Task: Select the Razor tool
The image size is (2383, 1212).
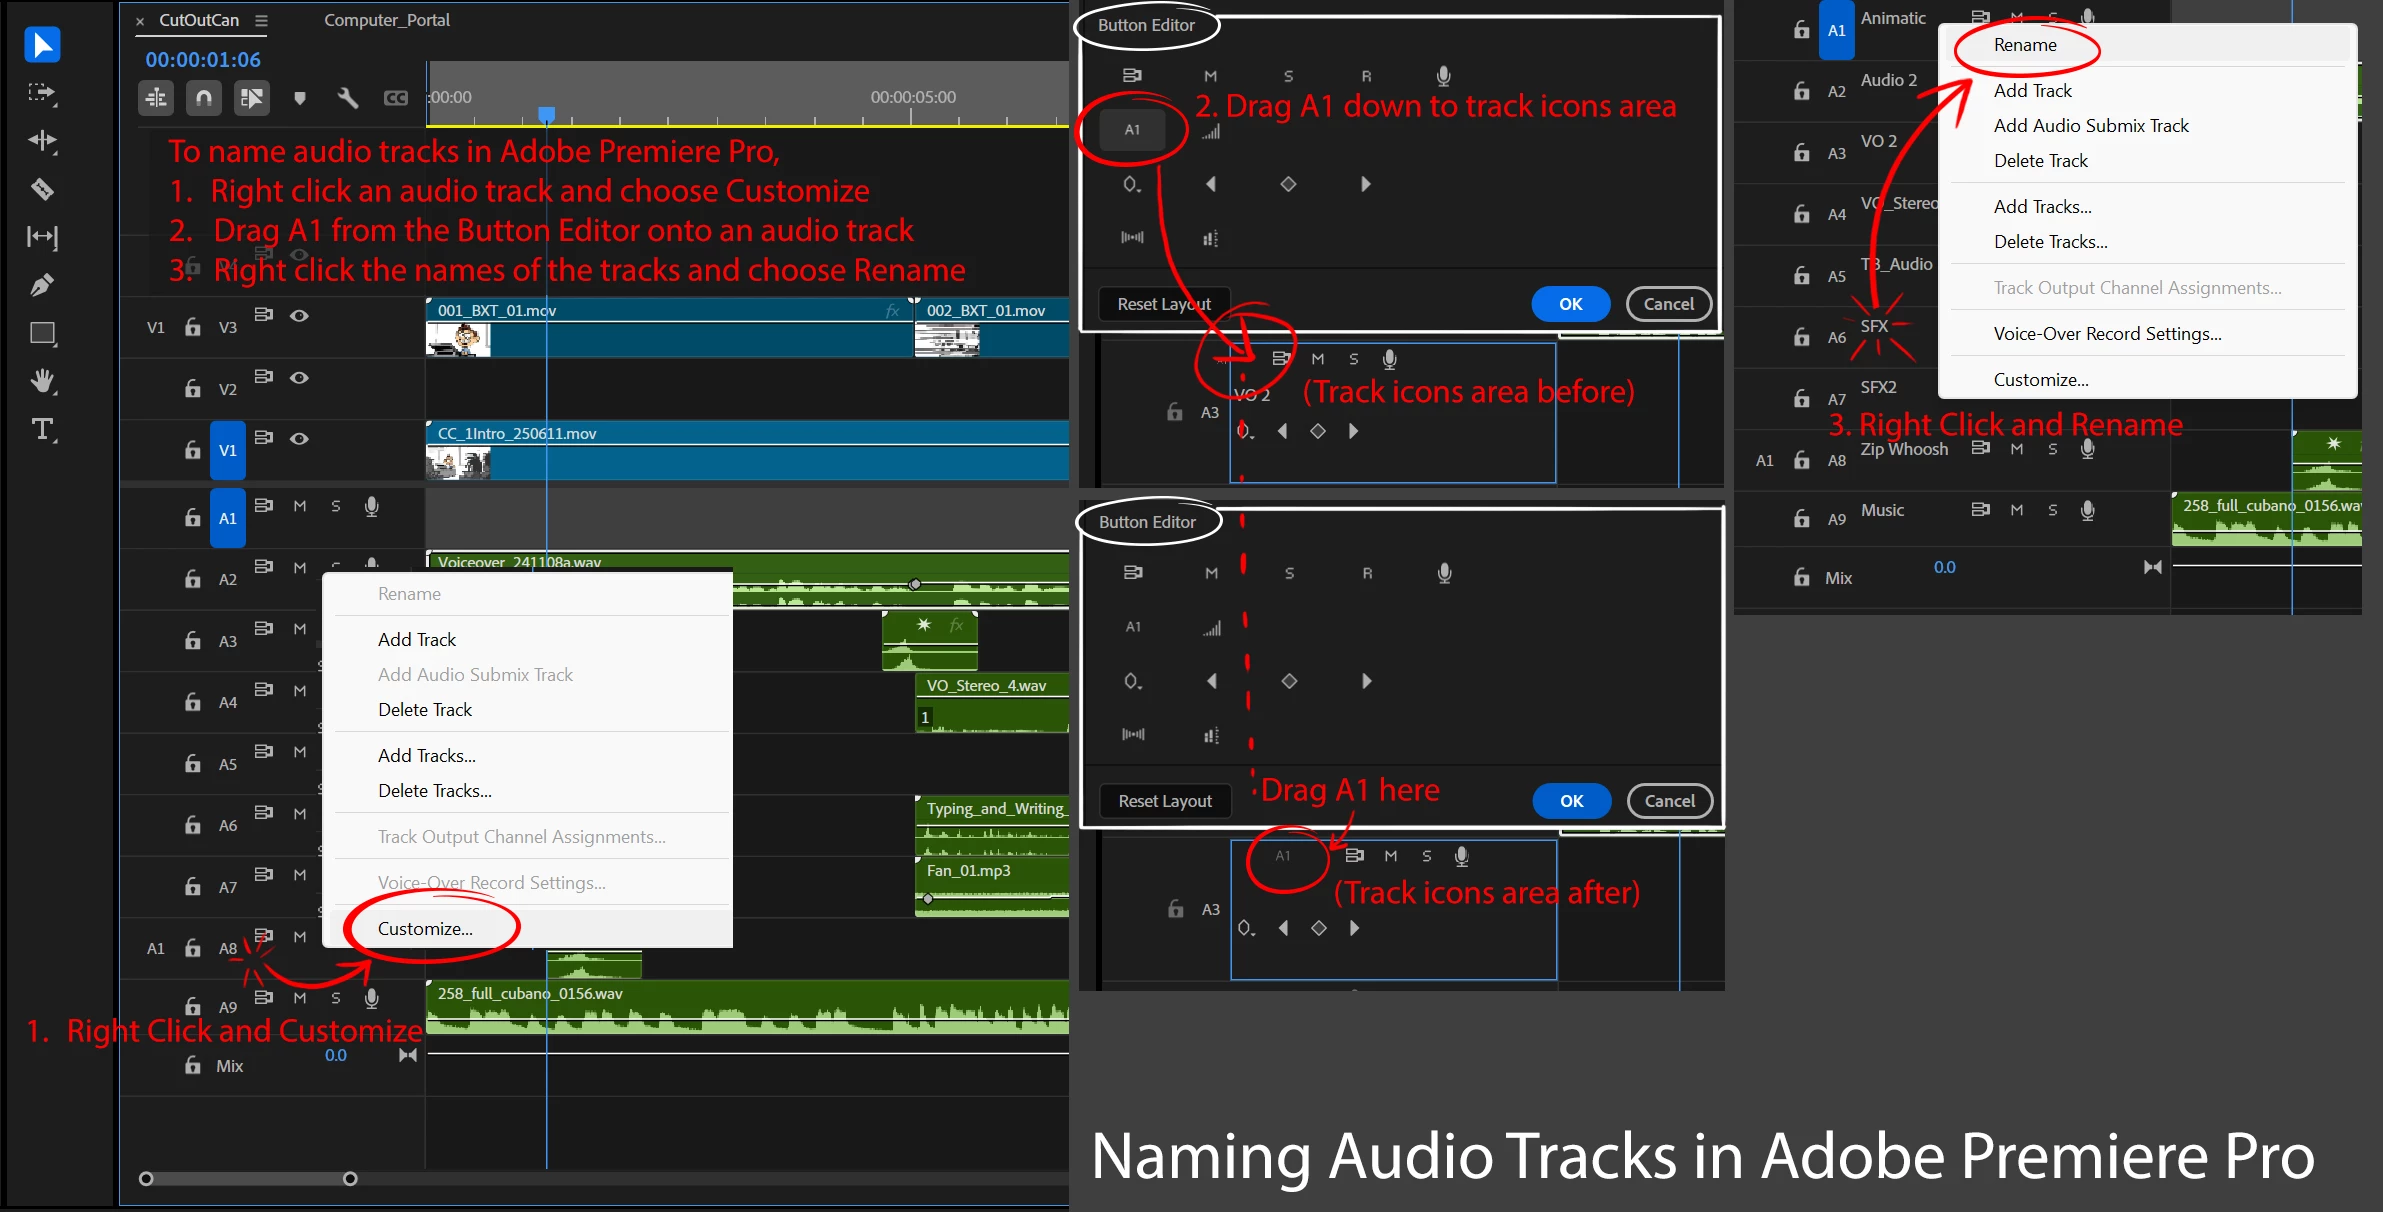Action: [x=42, y=188]
